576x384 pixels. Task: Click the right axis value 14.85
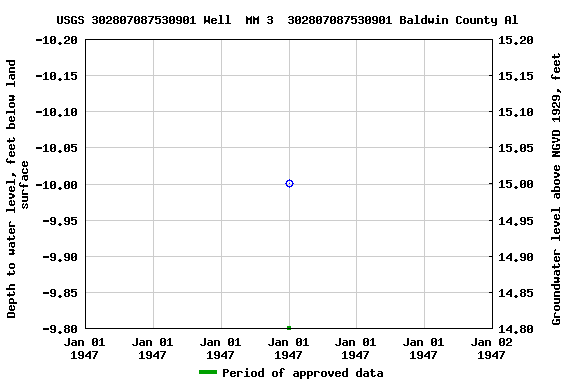[x=515, y=293]
